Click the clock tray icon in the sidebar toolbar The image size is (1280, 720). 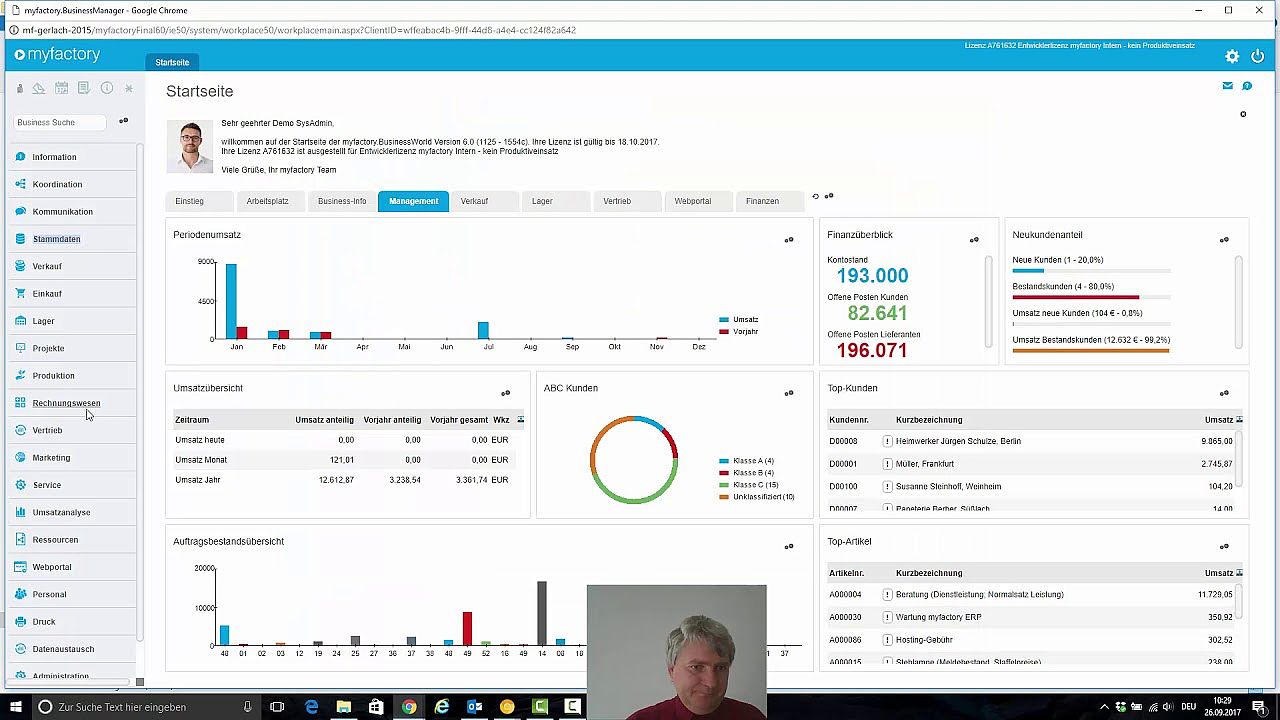[x=38, y=88]
